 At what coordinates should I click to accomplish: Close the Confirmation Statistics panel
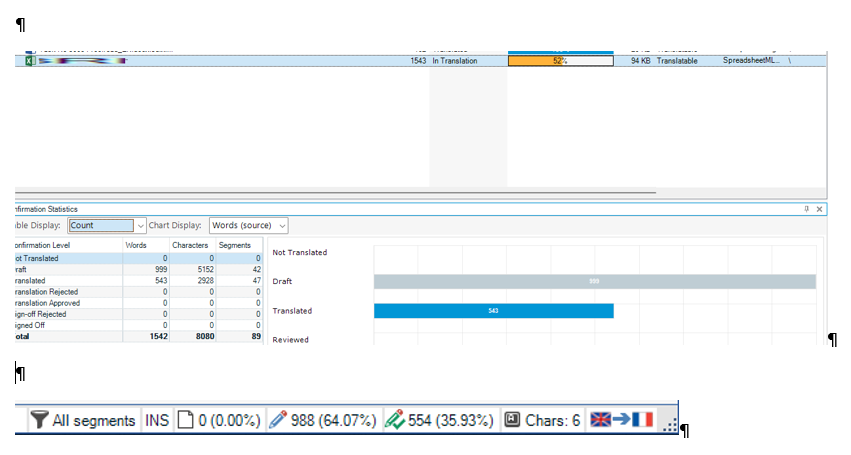pyautogui.click(x=820, y=209)
